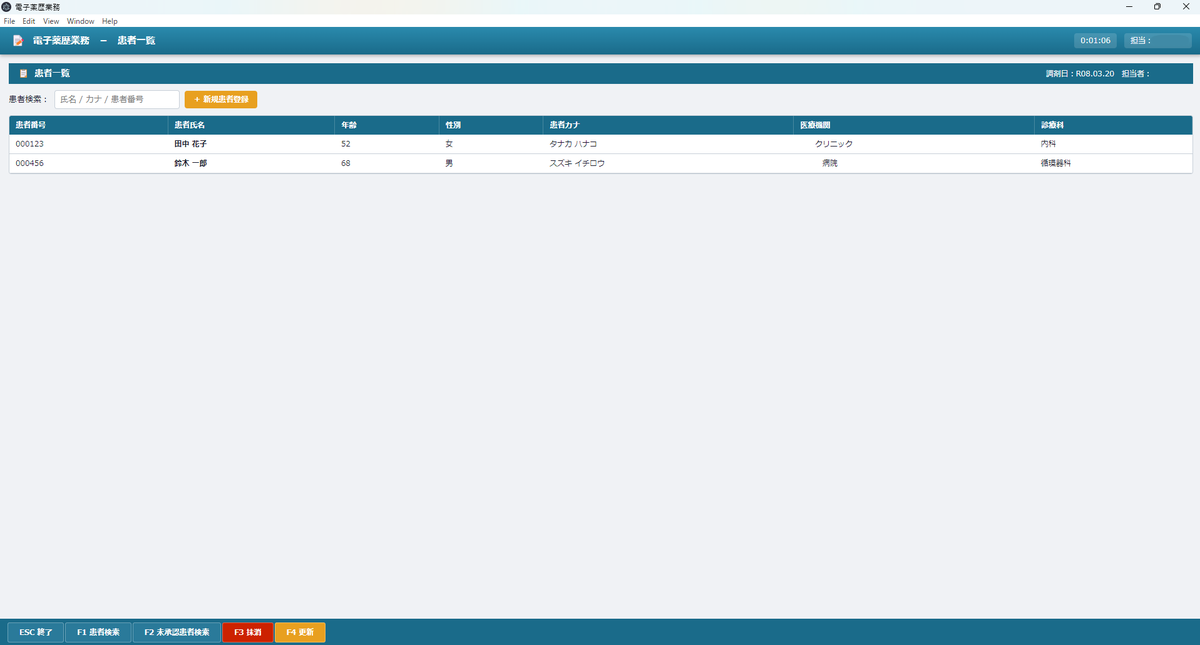
Task: Click the 担当 badge in the header
Action: click(x=1157, y=41)
